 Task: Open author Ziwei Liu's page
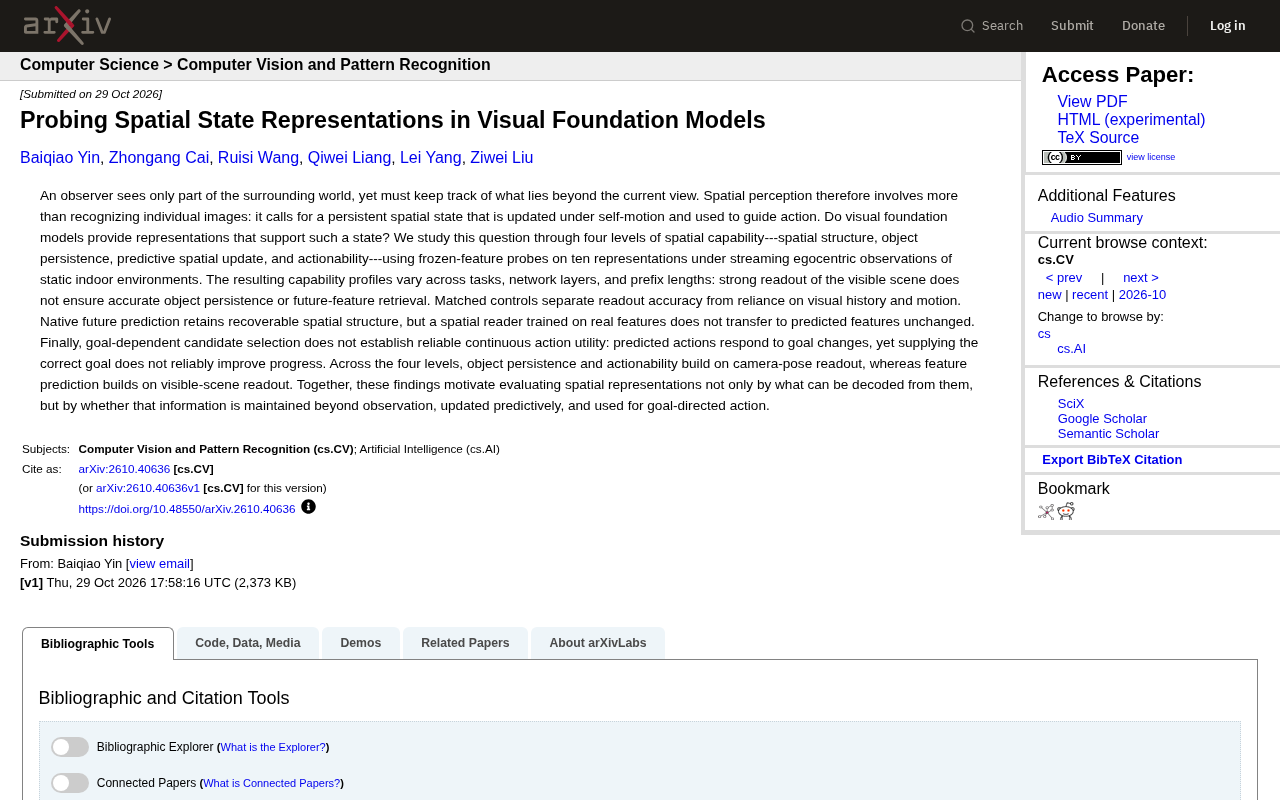502,158
